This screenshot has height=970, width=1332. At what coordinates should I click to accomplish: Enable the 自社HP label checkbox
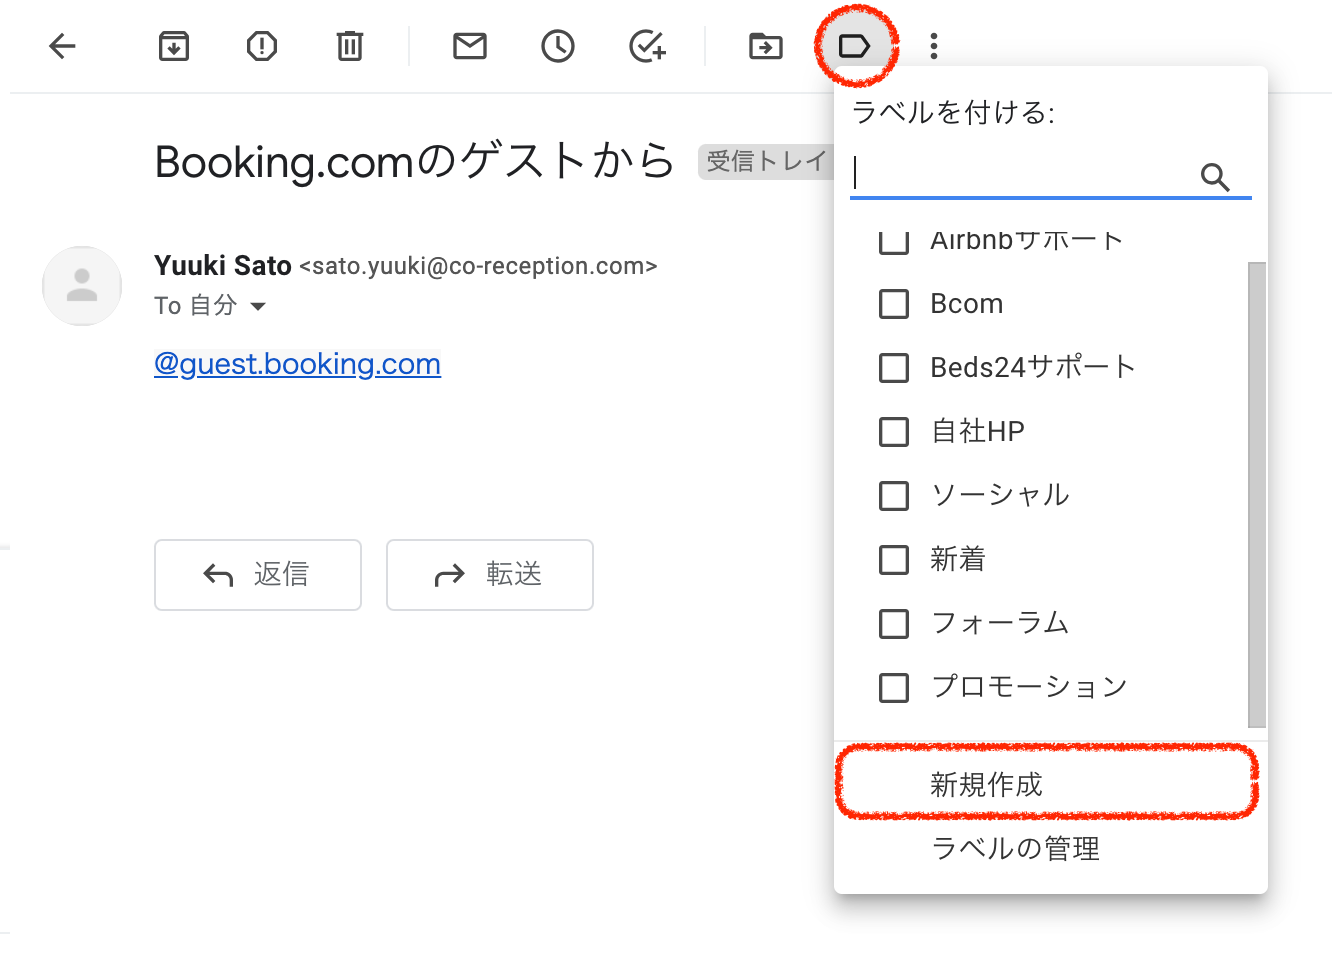pos(893,432)
